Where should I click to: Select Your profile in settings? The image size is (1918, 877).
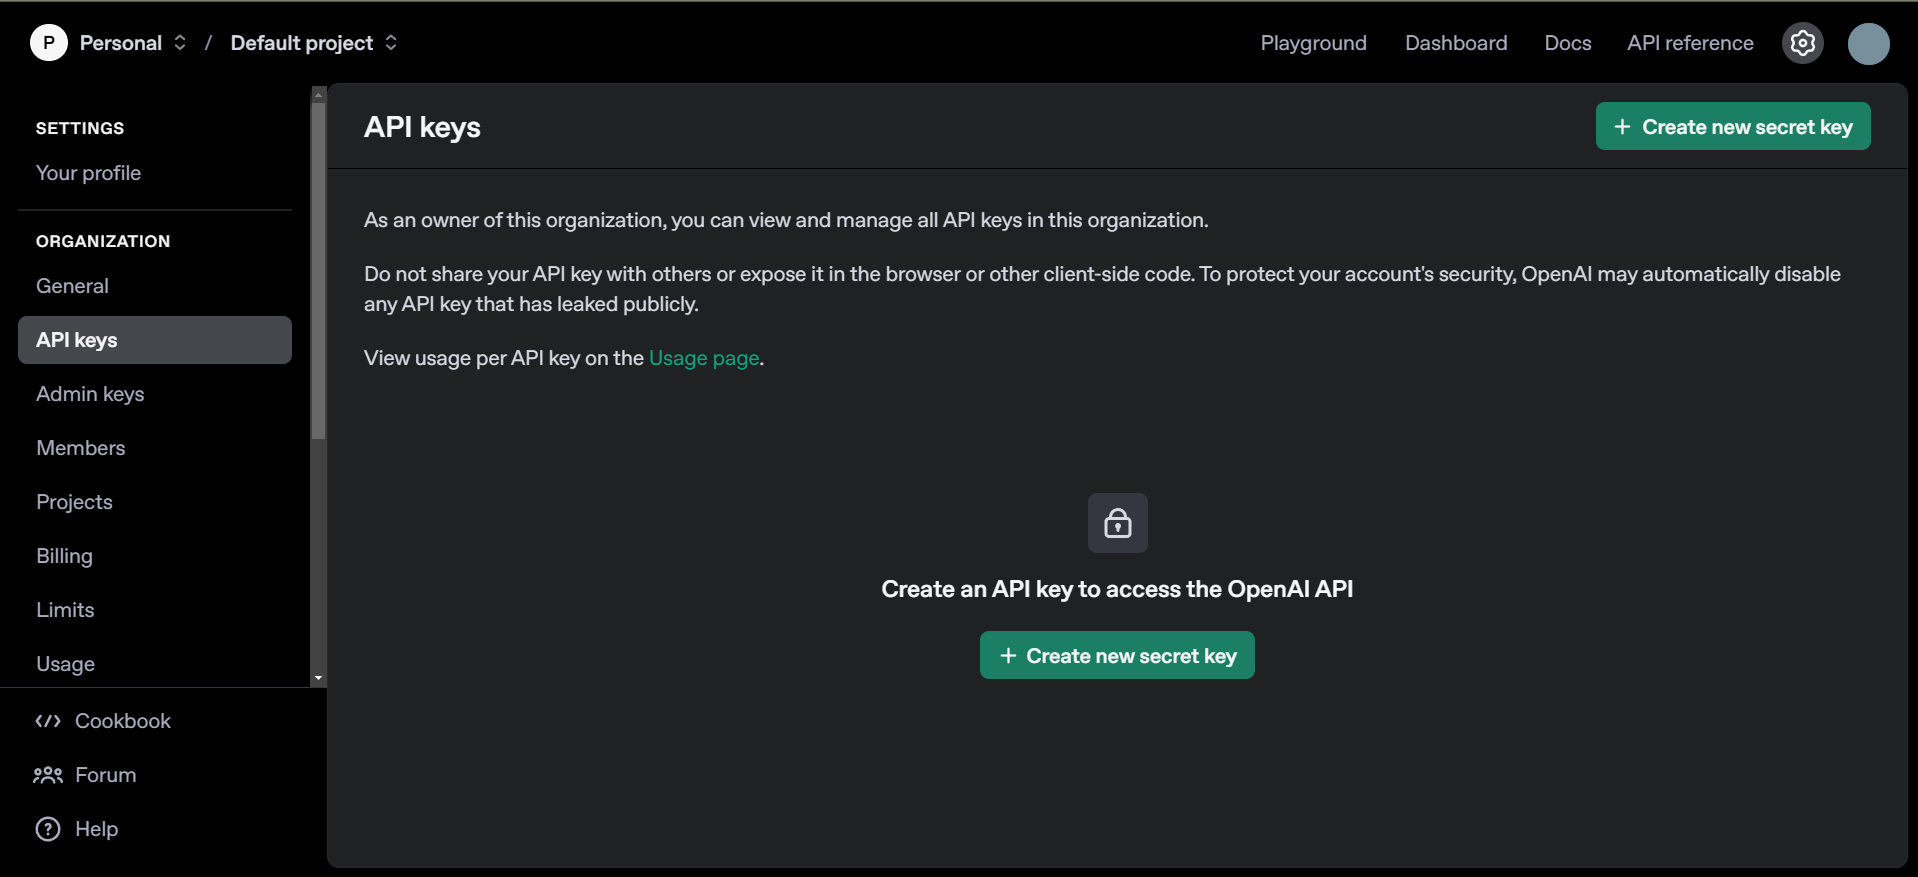pyautogui.click(x=155, y=173)
